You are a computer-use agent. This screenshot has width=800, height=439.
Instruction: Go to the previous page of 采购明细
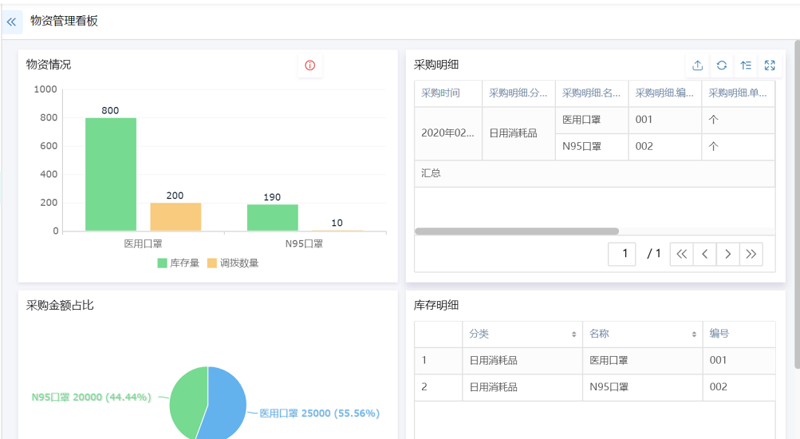pyautogui.click(x=705, y=254)
